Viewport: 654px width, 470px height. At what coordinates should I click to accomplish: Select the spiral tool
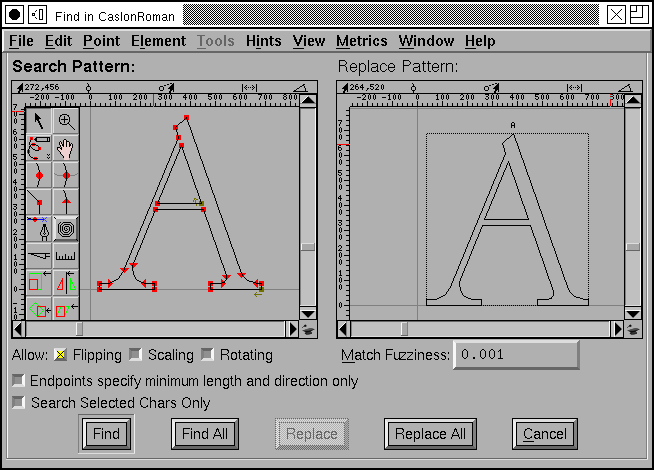click(66, 230)
